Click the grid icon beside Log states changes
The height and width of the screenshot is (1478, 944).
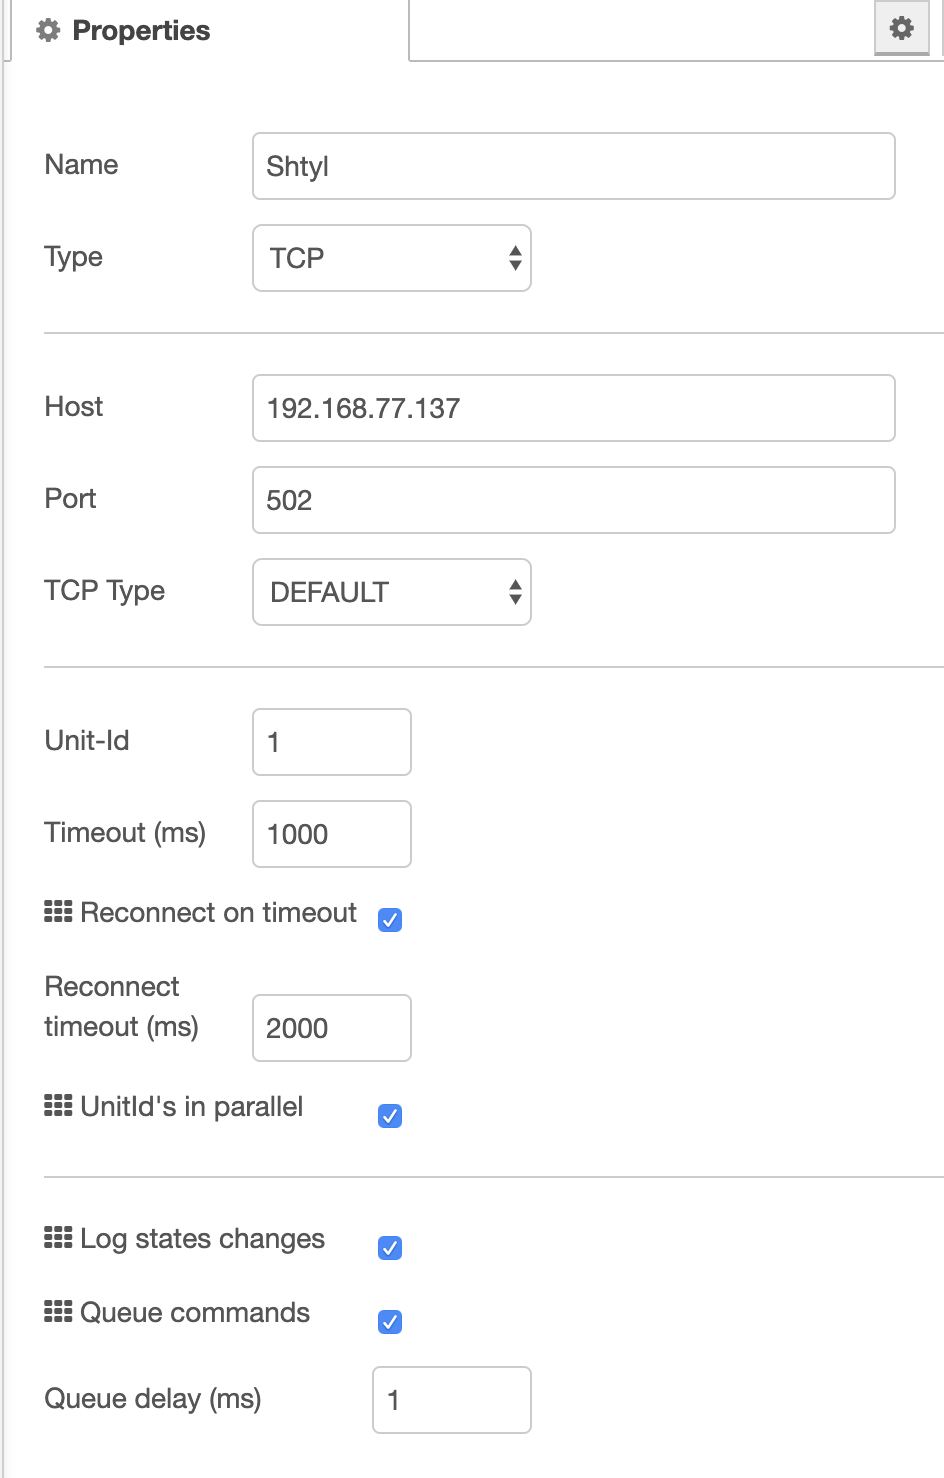[x=56, y=1239]
